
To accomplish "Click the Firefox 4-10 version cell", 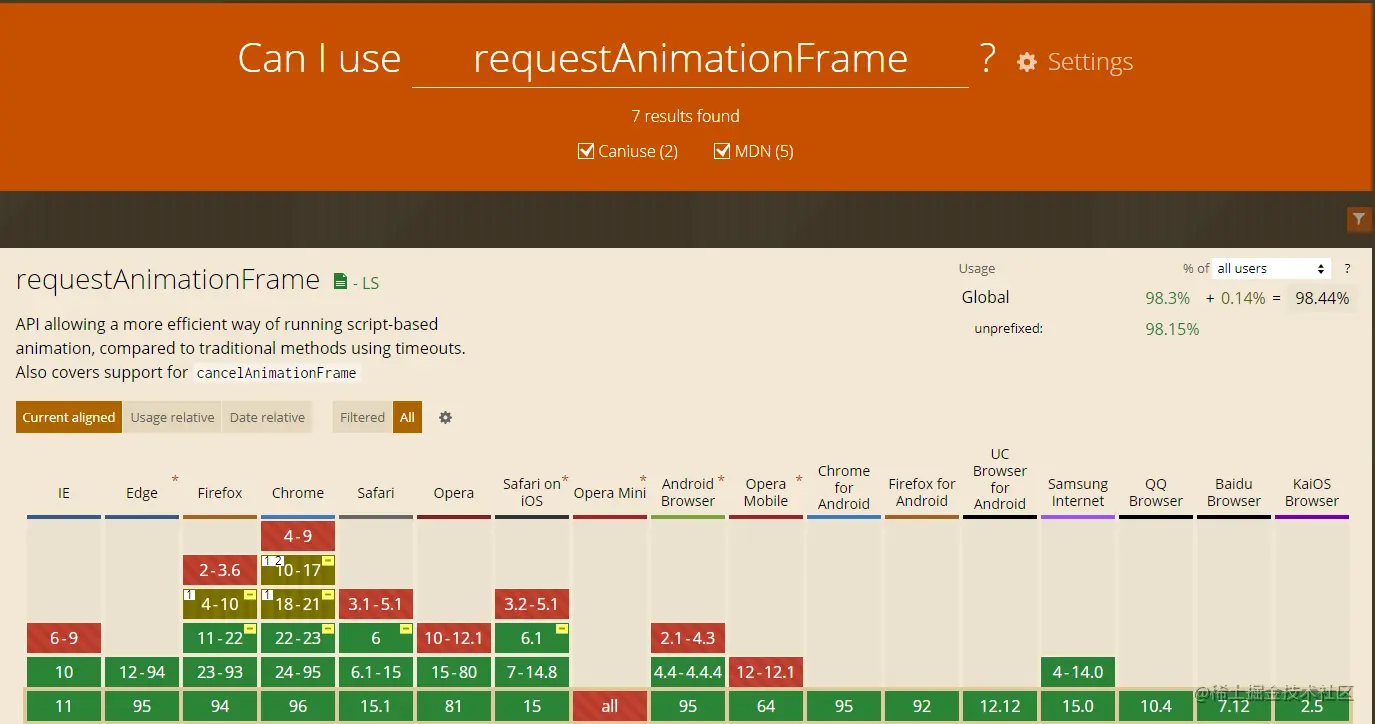I will [220, 604].
